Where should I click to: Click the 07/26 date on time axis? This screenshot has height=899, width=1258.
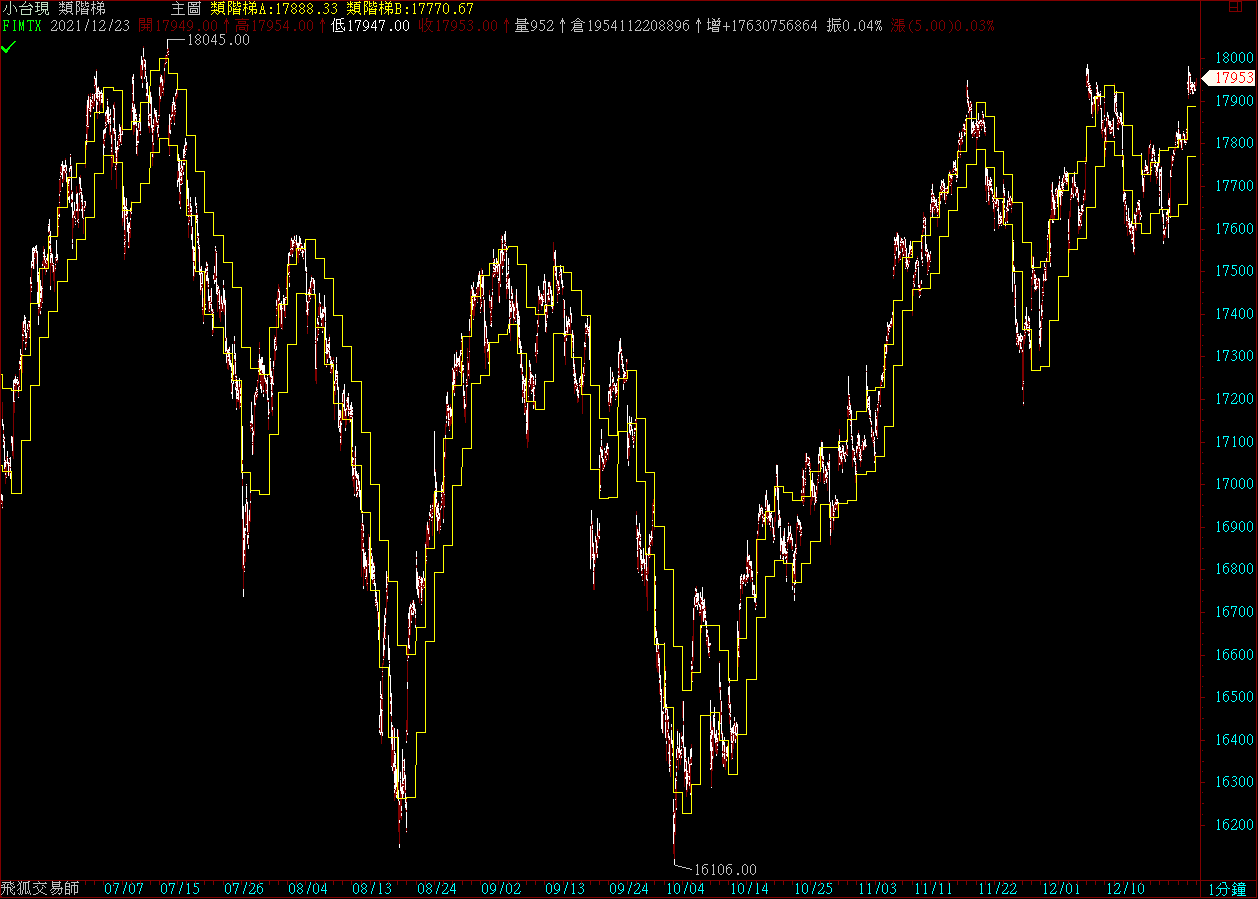tap(244, 889)
